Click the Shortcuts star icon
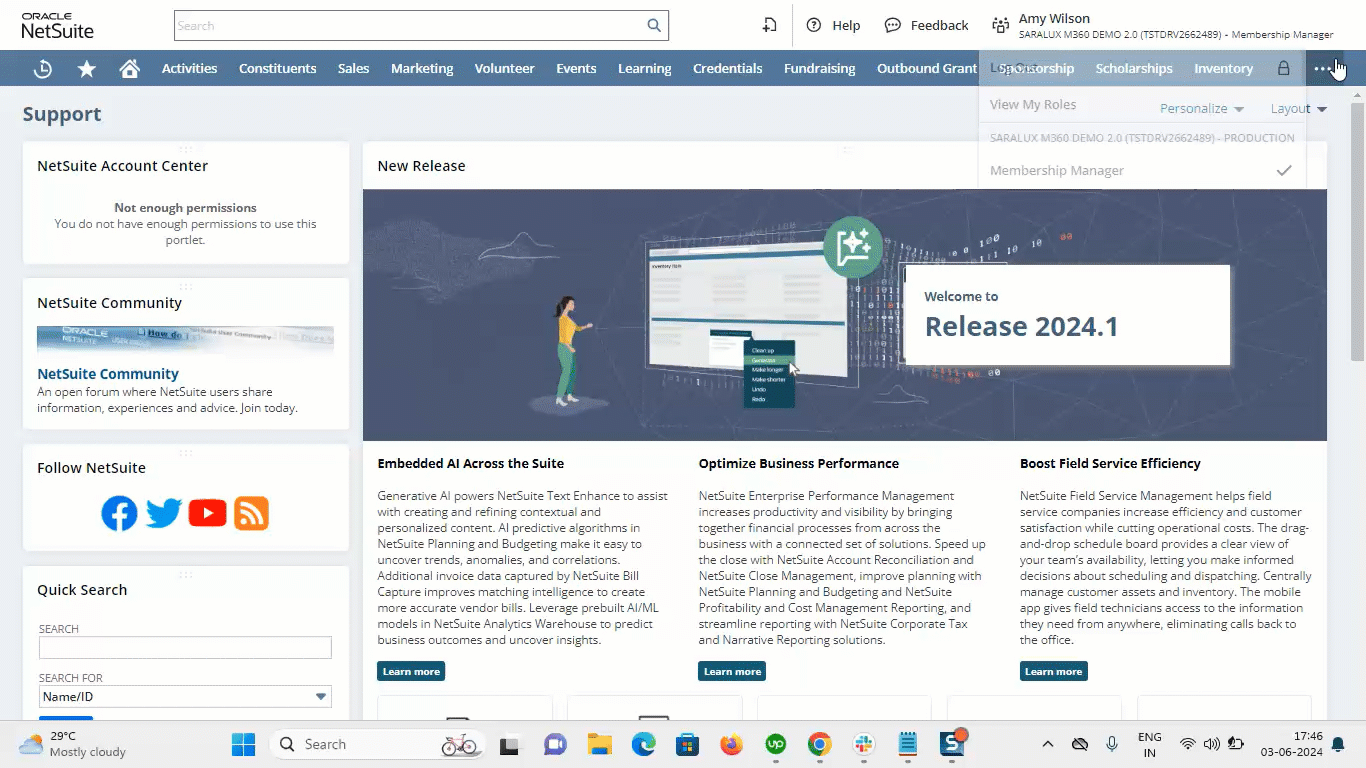The width and height of the screenshot is (1366, 768). pyautogui.click(x=87, y=69)
